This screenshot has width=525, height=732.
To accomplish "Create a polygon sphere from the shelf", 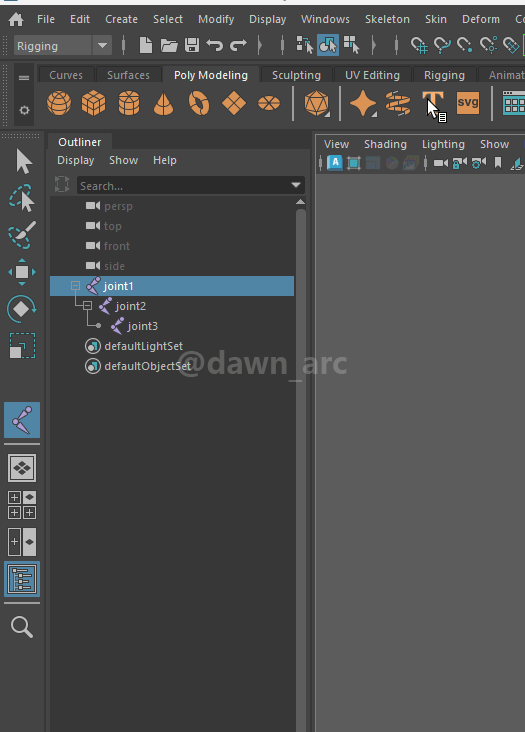I will click(59, 103).
